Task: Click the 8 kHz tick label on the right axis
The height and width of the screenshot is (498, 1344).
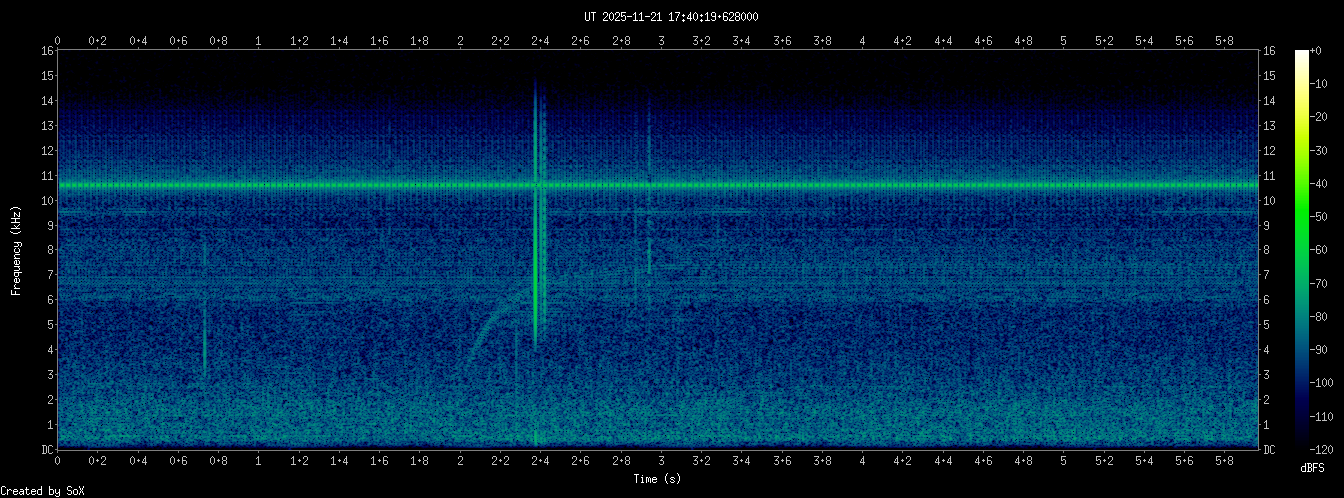Action: (x=1269, y=250)
